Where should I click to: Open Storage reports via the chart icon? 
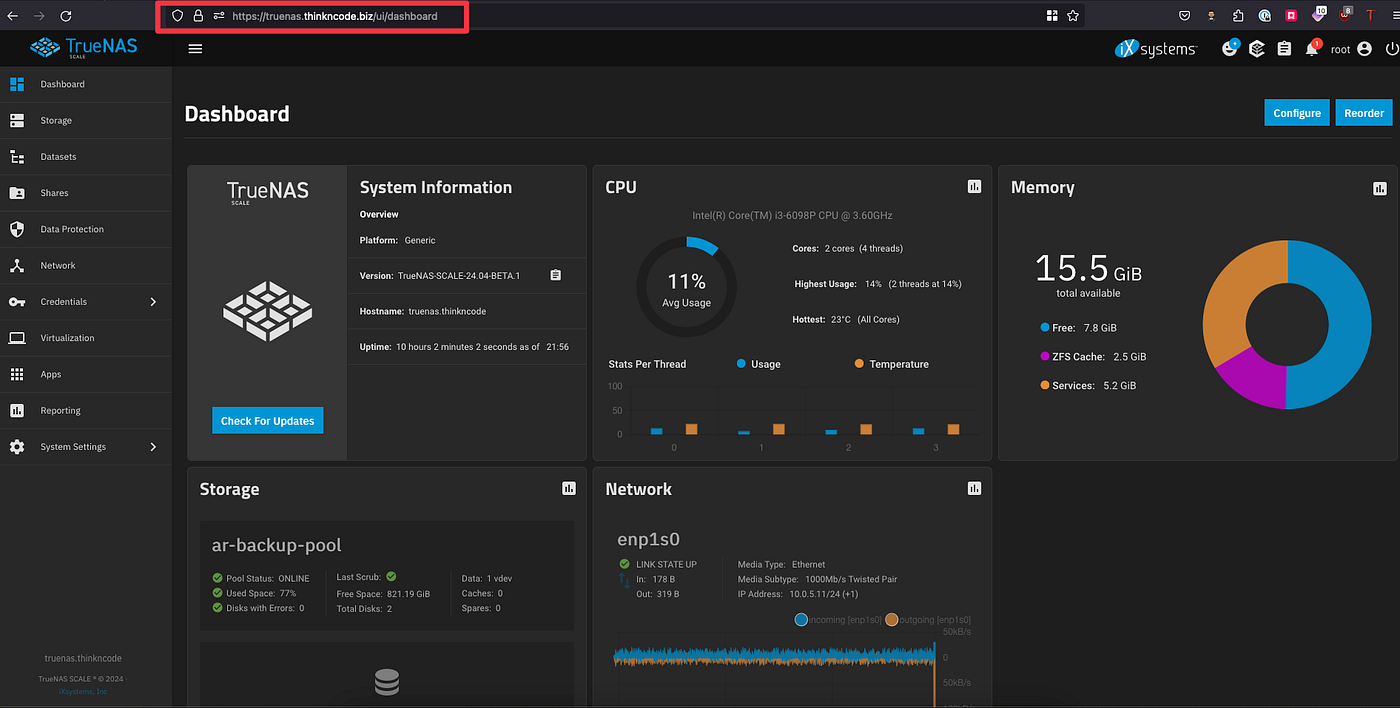point(569,488)
